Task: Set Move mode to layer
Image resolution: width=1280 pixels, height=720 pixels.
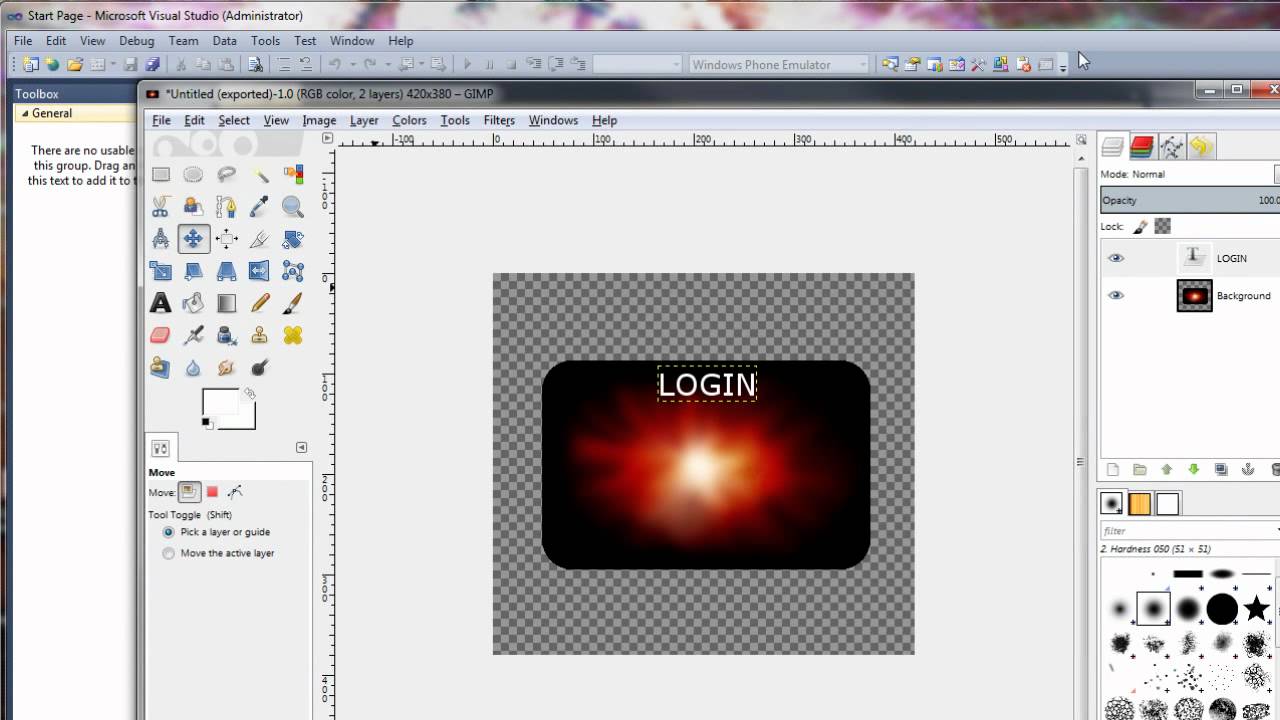Action: pos(189,492)
